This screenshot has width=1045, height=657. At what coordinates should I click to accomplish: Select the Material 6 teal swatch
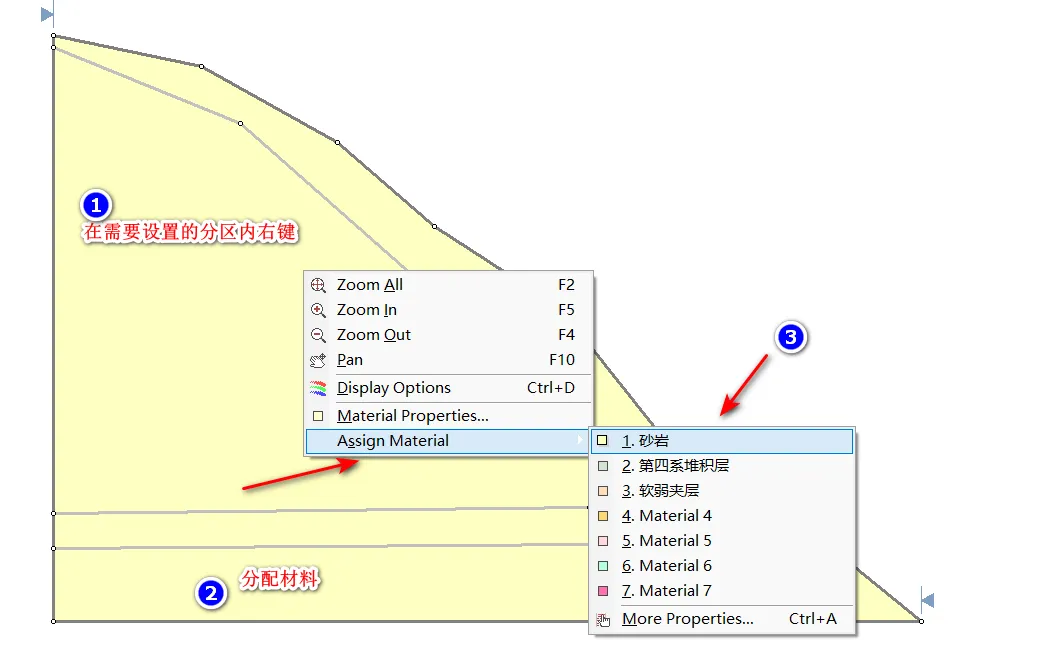603,566
